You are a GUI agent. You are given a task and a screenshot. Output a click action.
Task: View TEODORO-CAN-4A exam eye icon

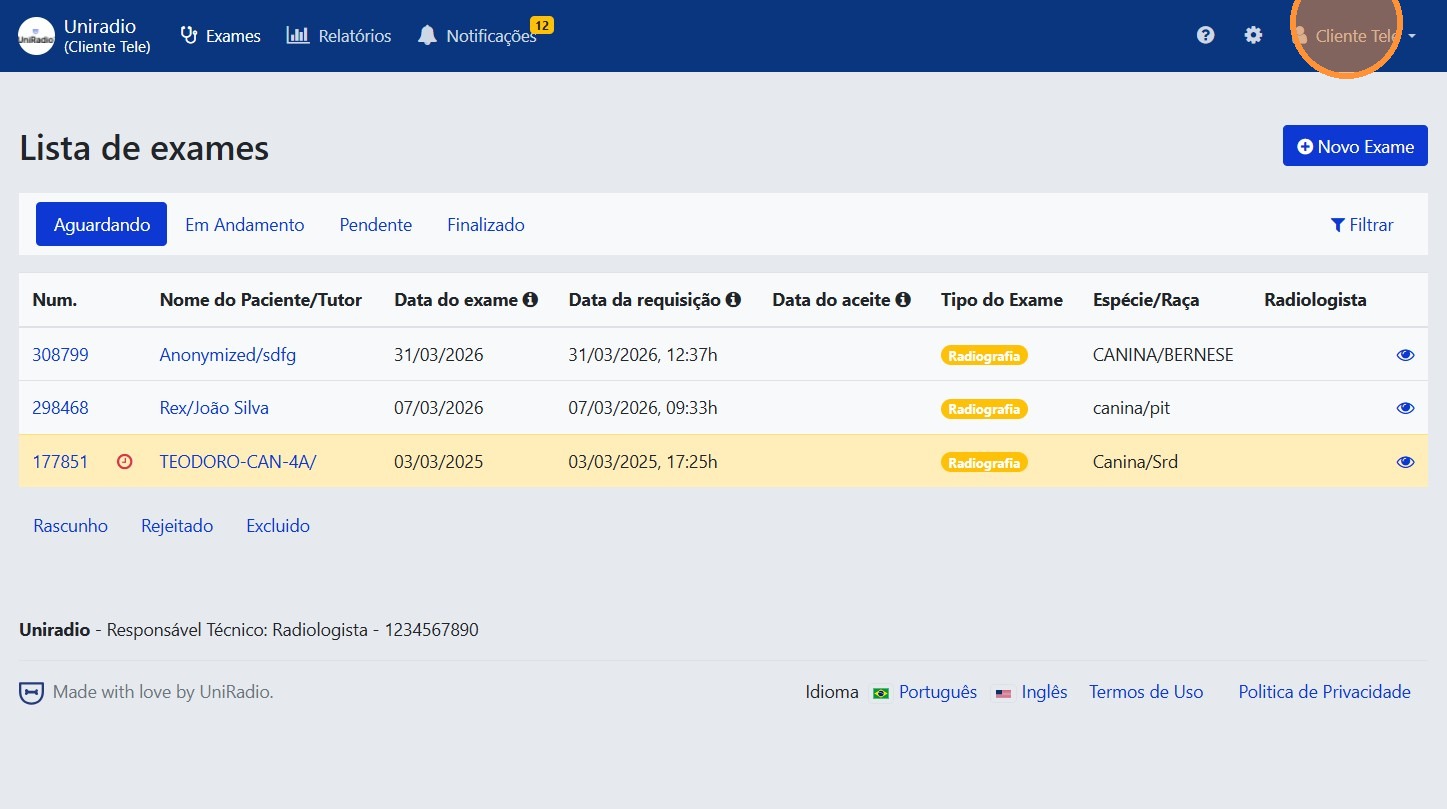pos(1405,462)
